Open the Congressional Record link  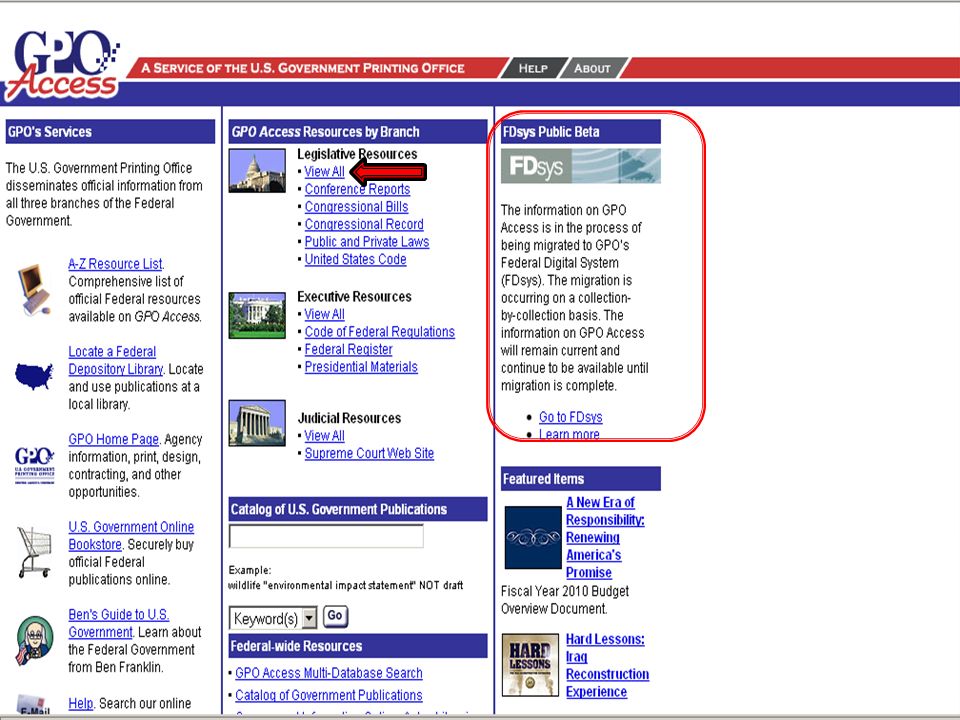point(364,225)
